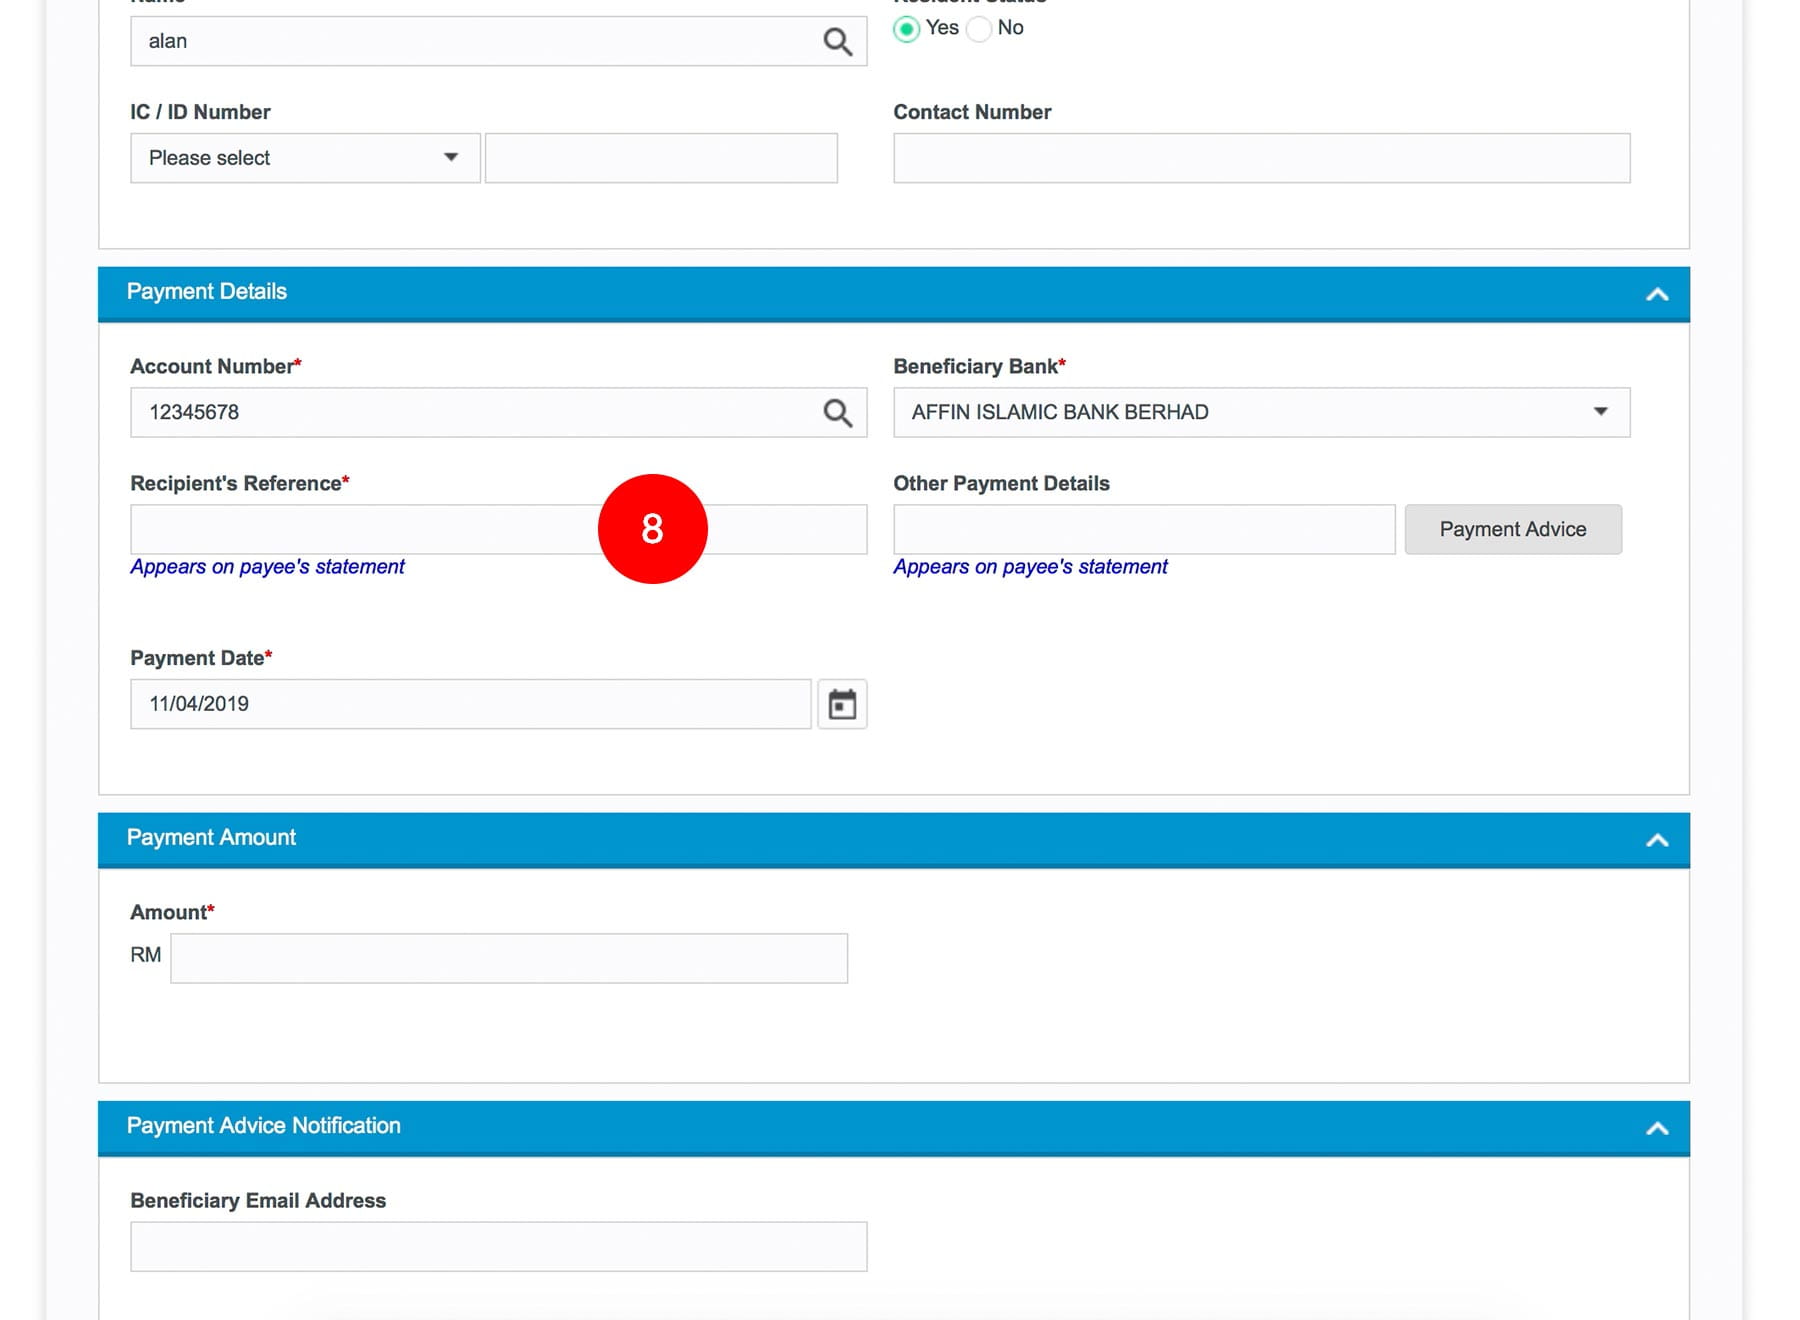Select the Yes resident status option

pyautogui.click(x=906, y=29)
